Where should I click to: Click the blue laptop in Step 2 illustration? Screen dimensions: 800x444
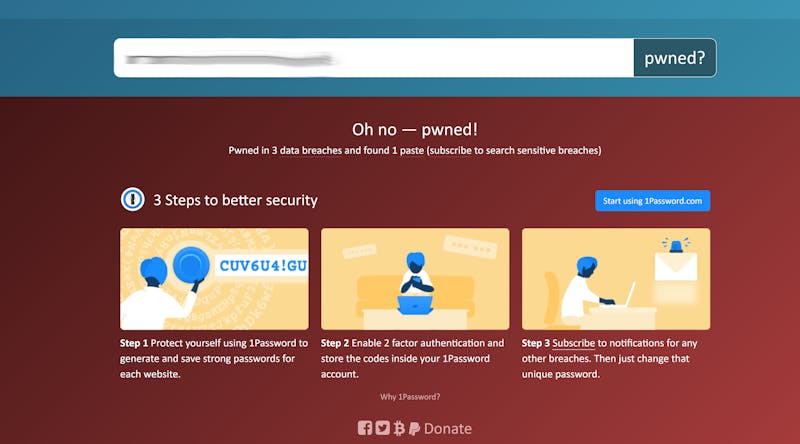click(x=415, y=305)
